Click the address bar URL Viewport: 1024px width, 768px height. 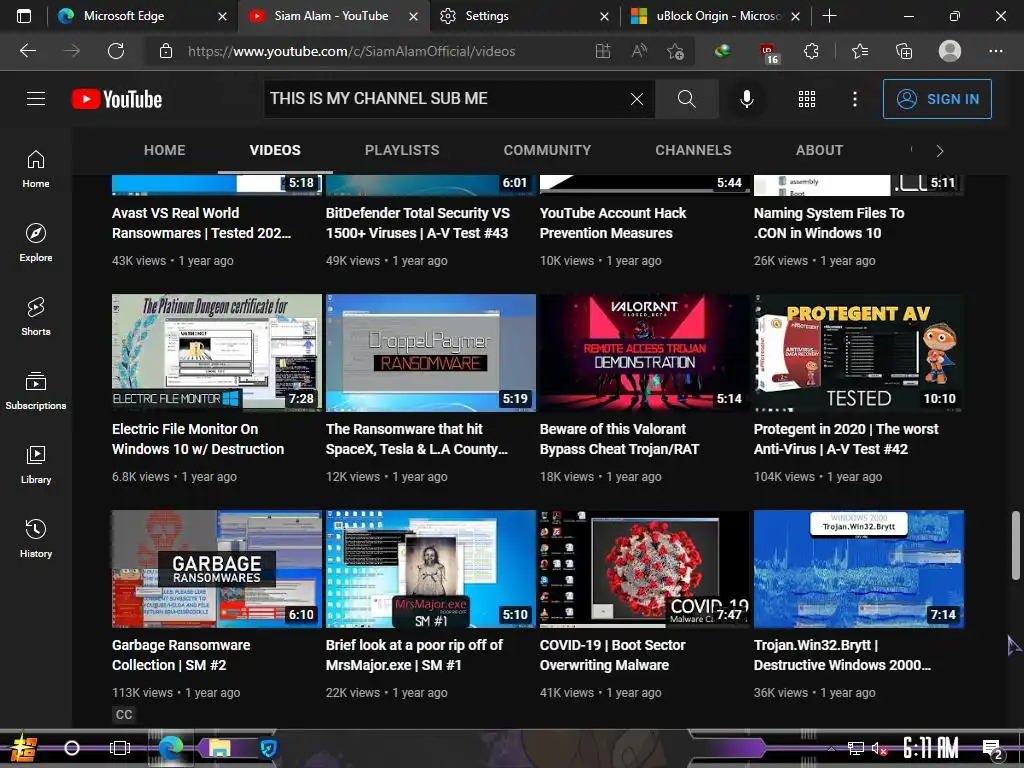tap(351, 51)
